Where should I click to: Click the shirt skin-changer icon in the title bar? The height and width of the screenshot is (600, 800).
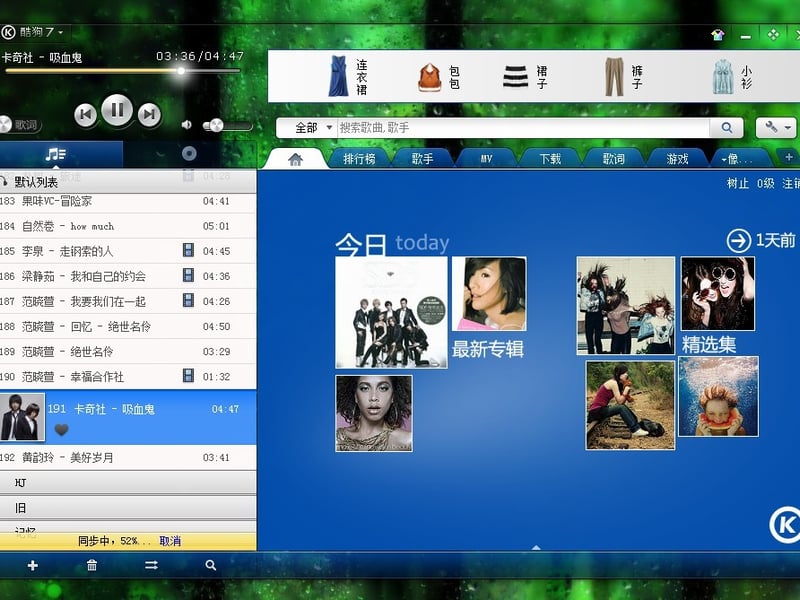[718, 35]
